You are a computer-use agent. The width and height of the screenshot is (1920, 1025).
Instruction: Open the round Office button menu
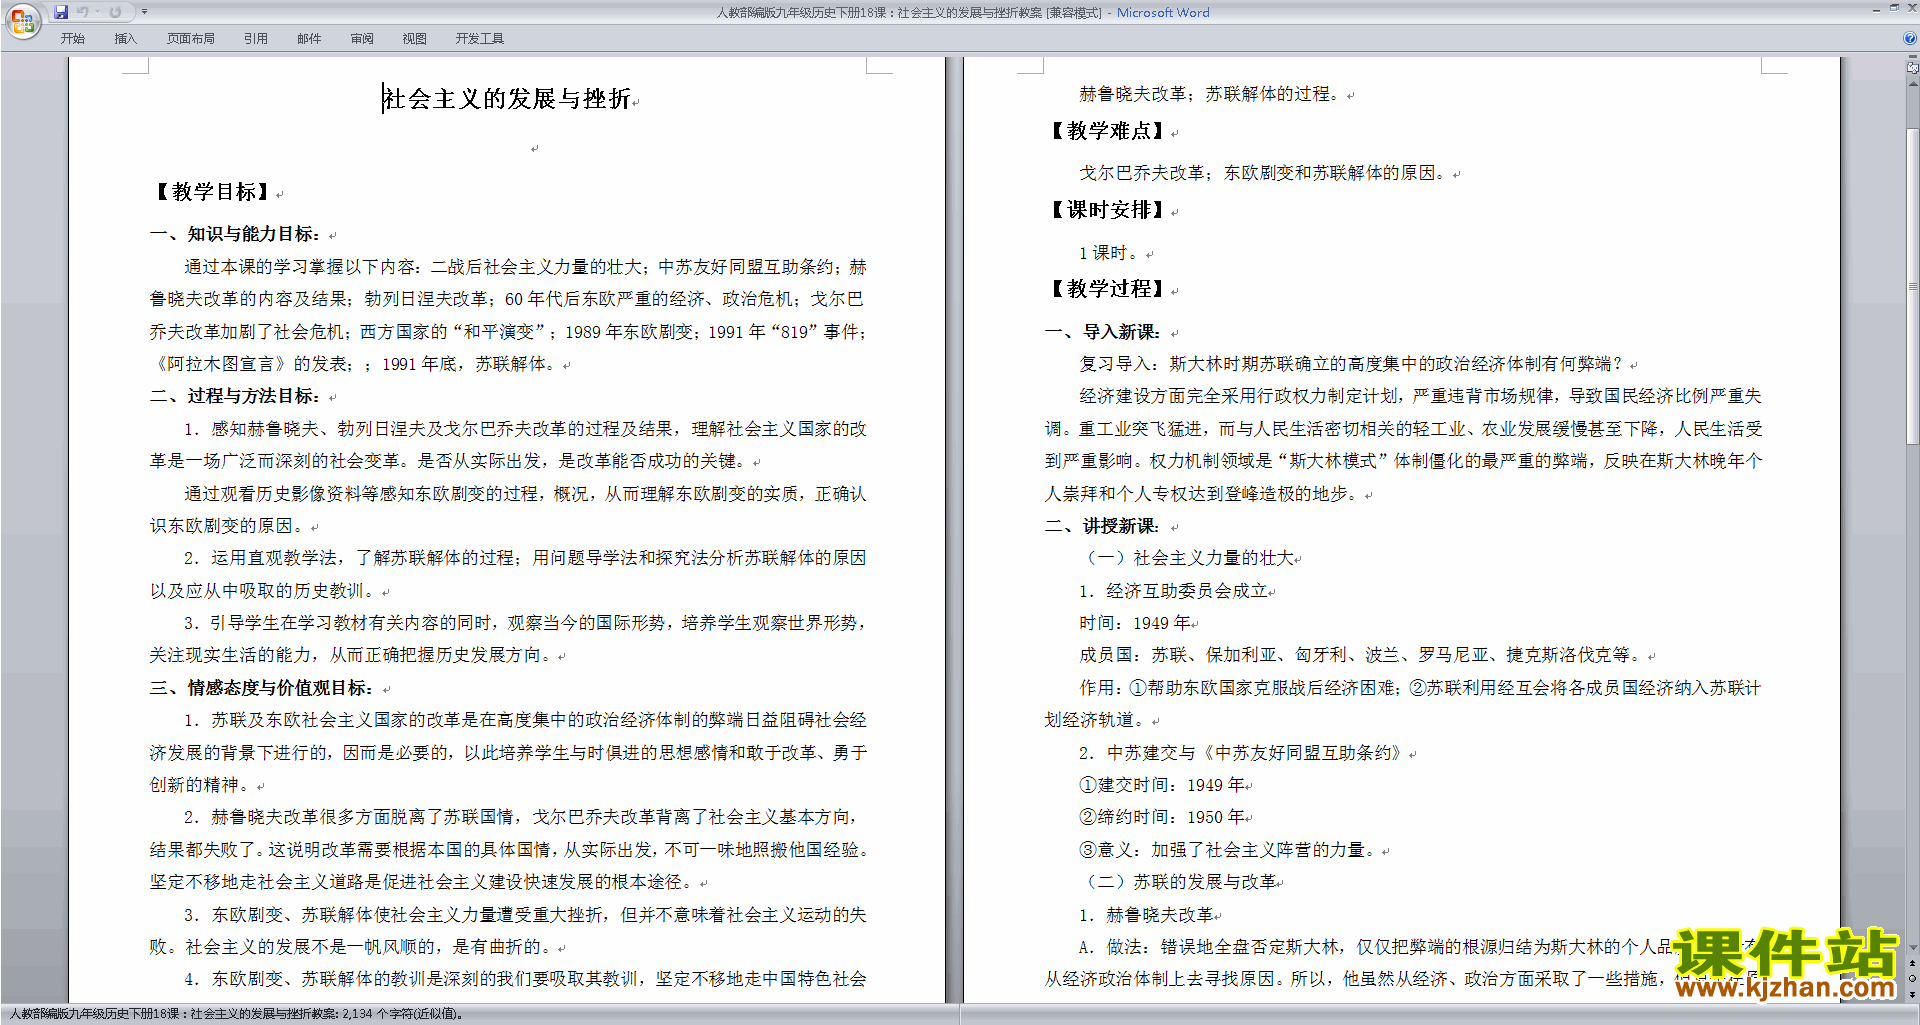point(22,21)
